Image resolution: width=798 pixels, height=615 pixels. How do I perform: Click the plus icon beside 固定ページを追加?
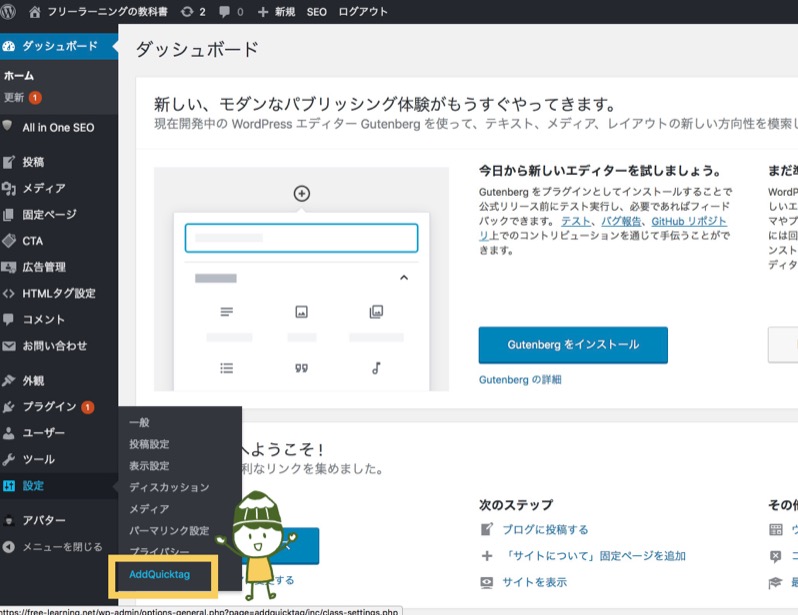tap(487, 556)
